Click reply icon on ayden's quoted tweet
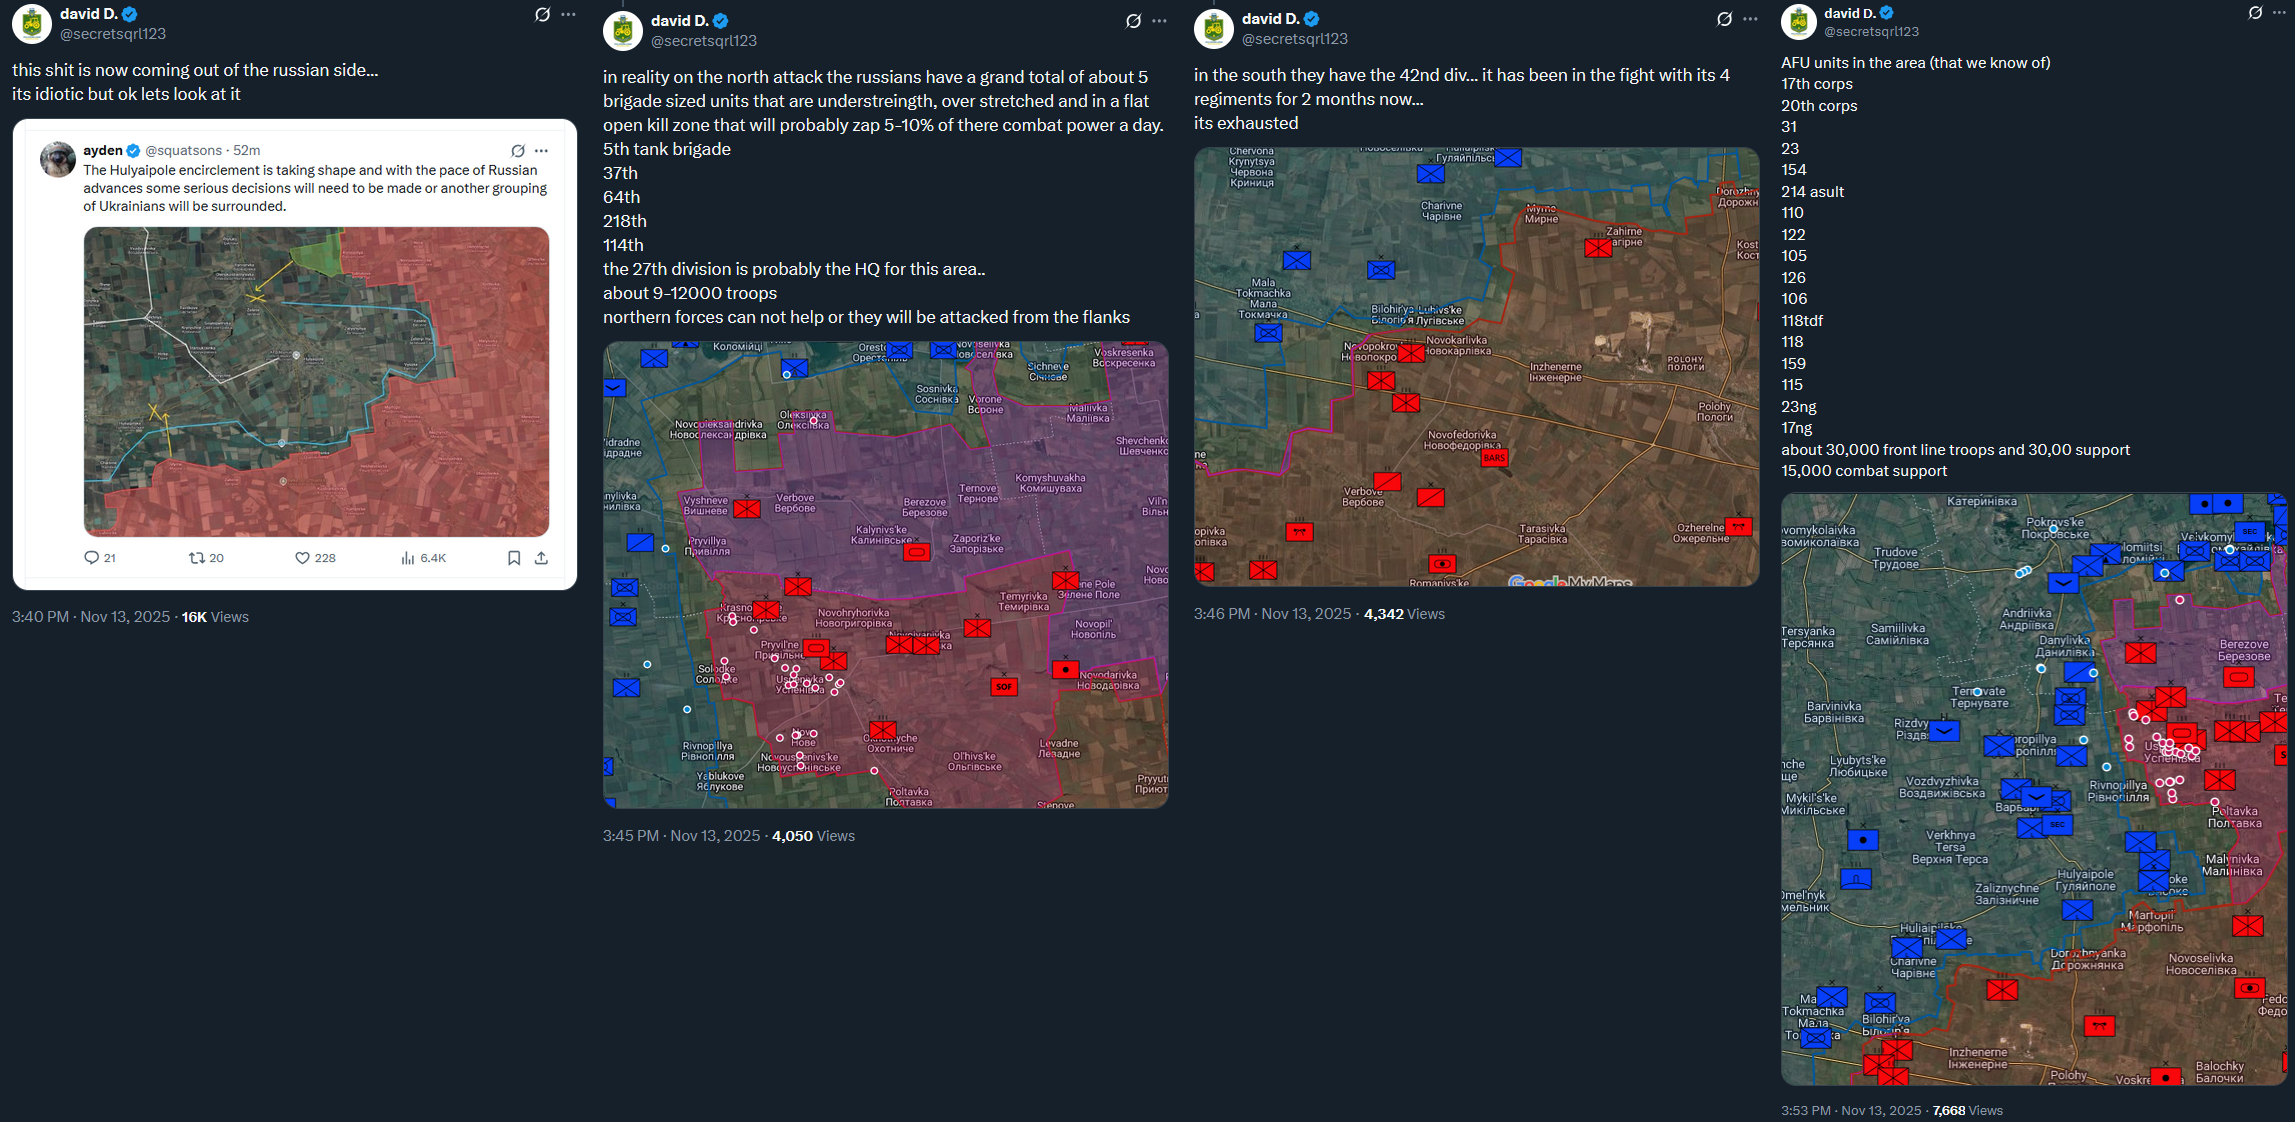Screen dimensions: 2295x1122 (91, 558)
